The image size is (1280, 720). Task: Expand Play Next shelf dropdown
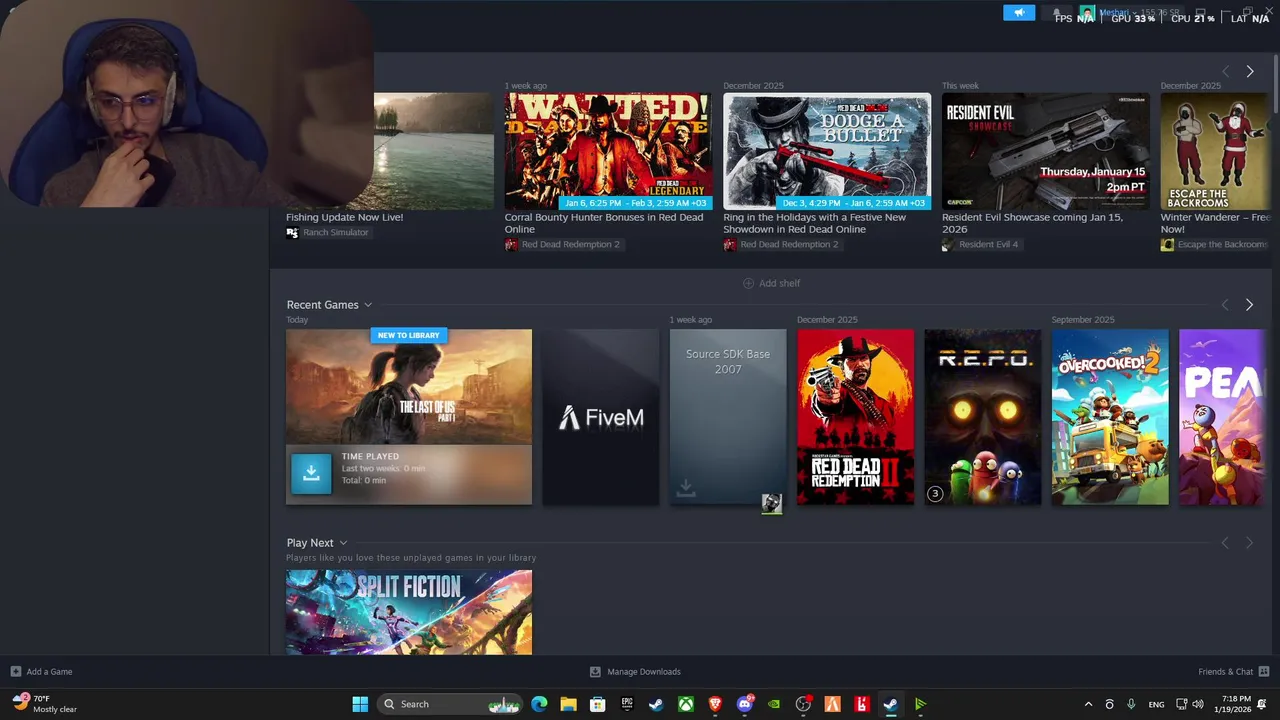(x=343, y=543)
